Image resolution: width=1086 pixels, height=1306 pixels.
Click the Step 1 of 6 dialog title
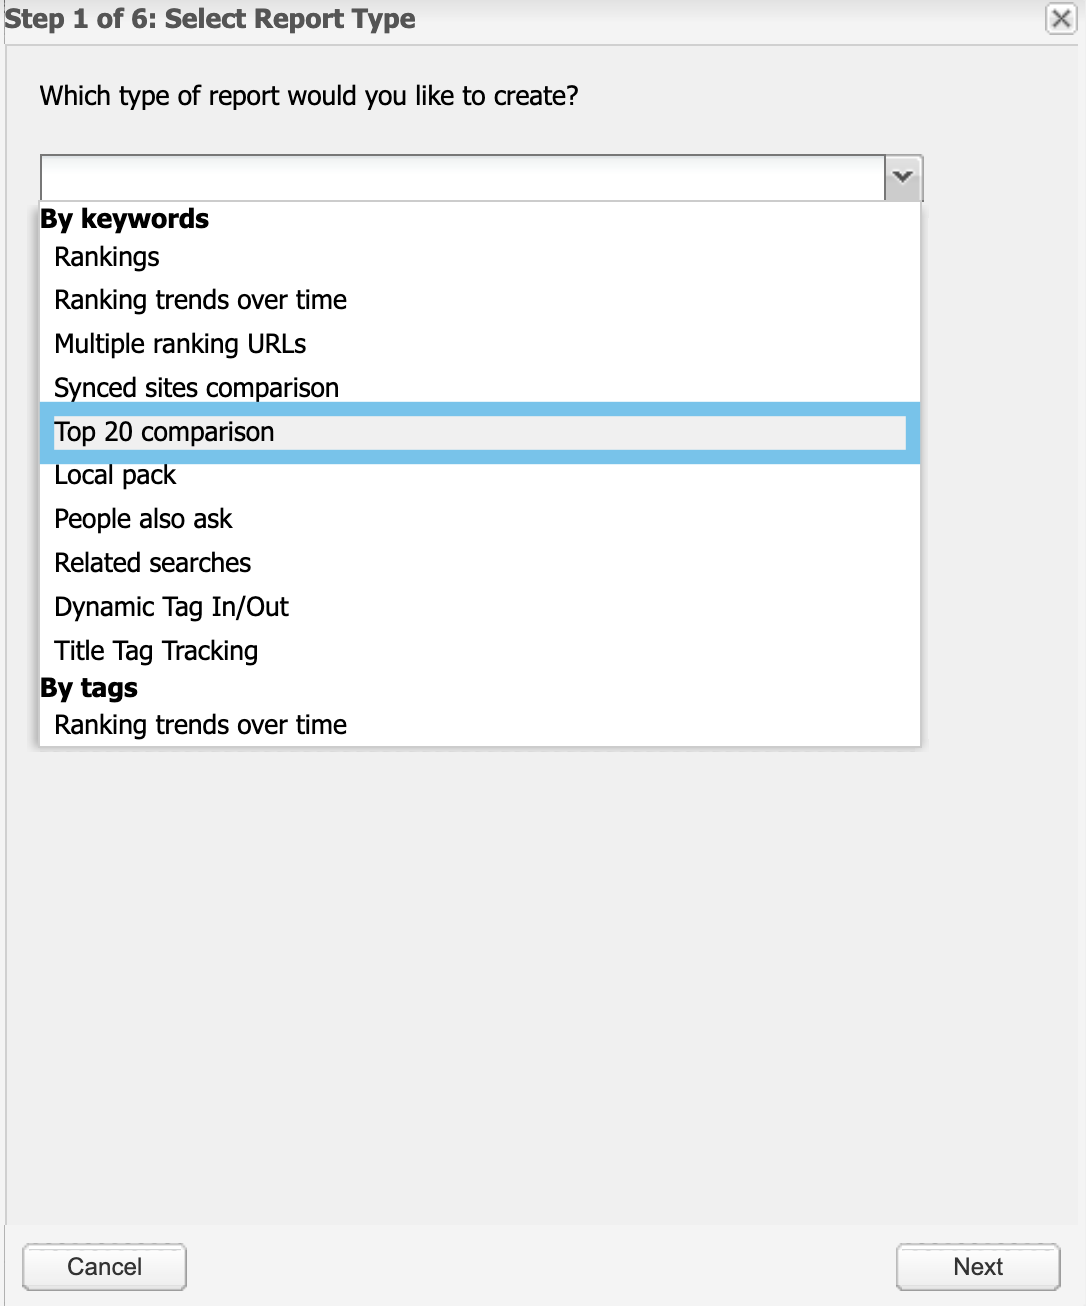[210, 19]
